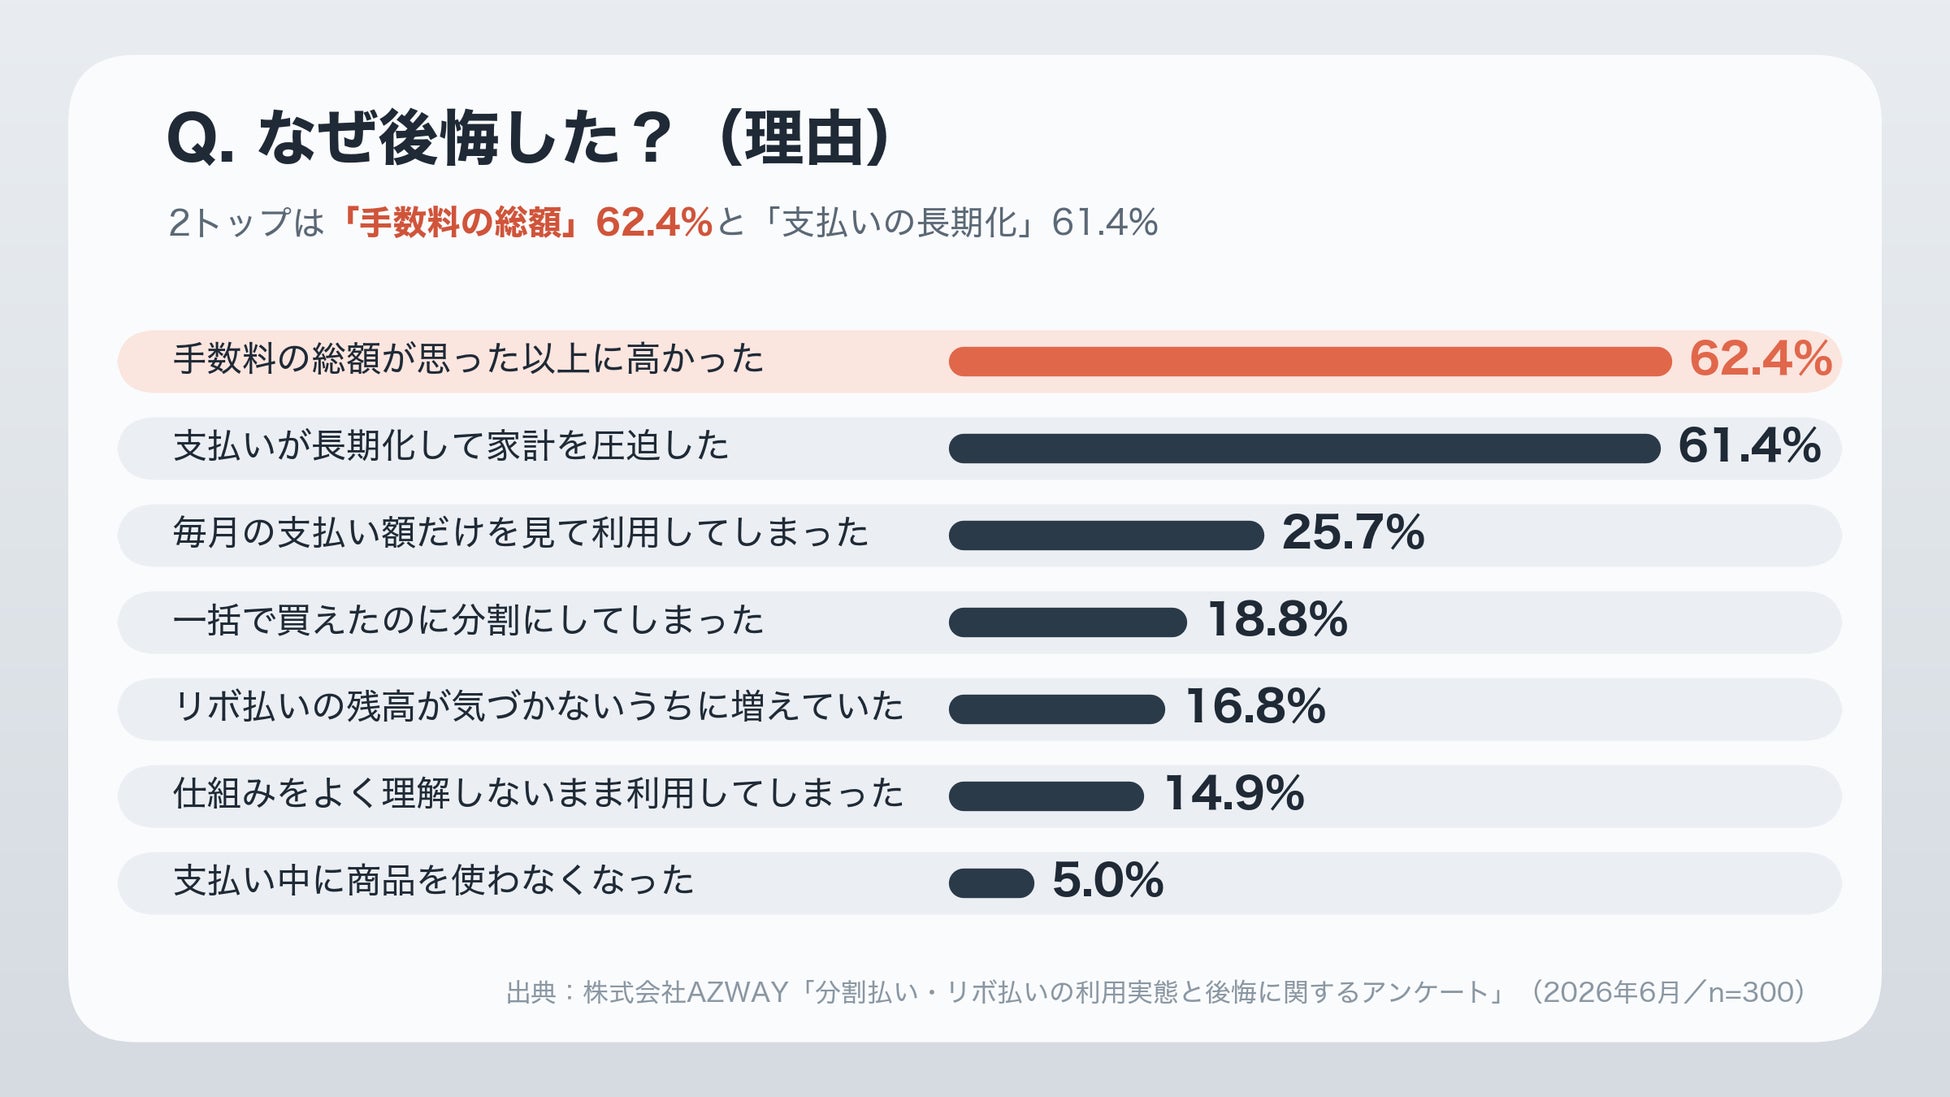This screenshot has width=1950, height=1097.
Task: Click the 5.0% value label
Action: coord(1108,881)
